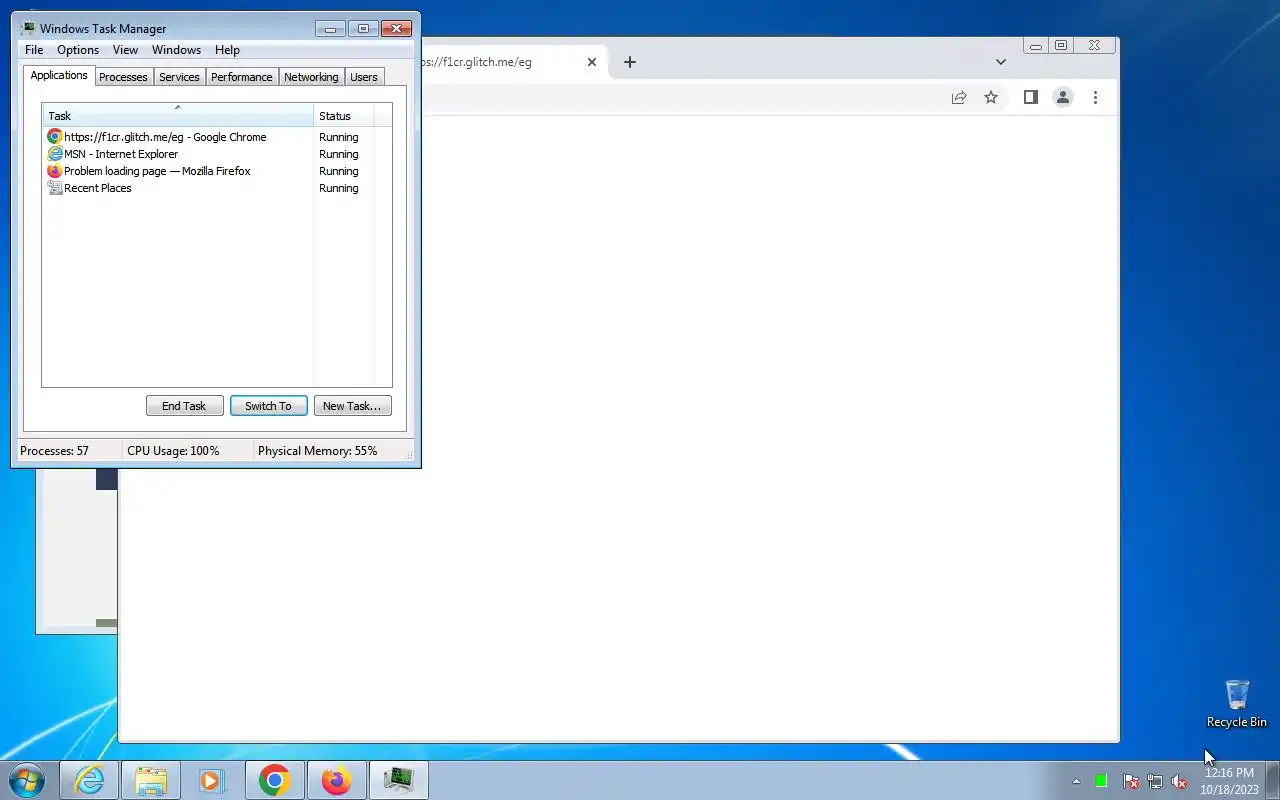
Task: Click the Task Manager title bar icon
Action: pyautogui.click(x=28, y=28)
